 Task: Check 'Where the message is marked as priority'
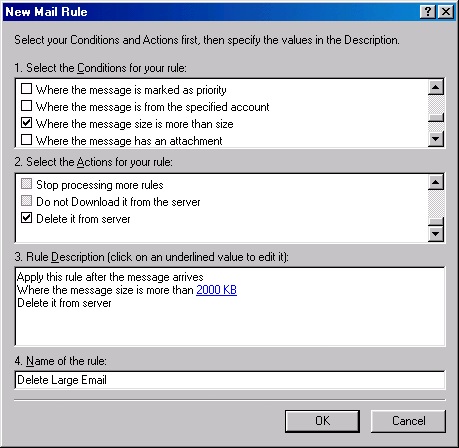[27, 89]
